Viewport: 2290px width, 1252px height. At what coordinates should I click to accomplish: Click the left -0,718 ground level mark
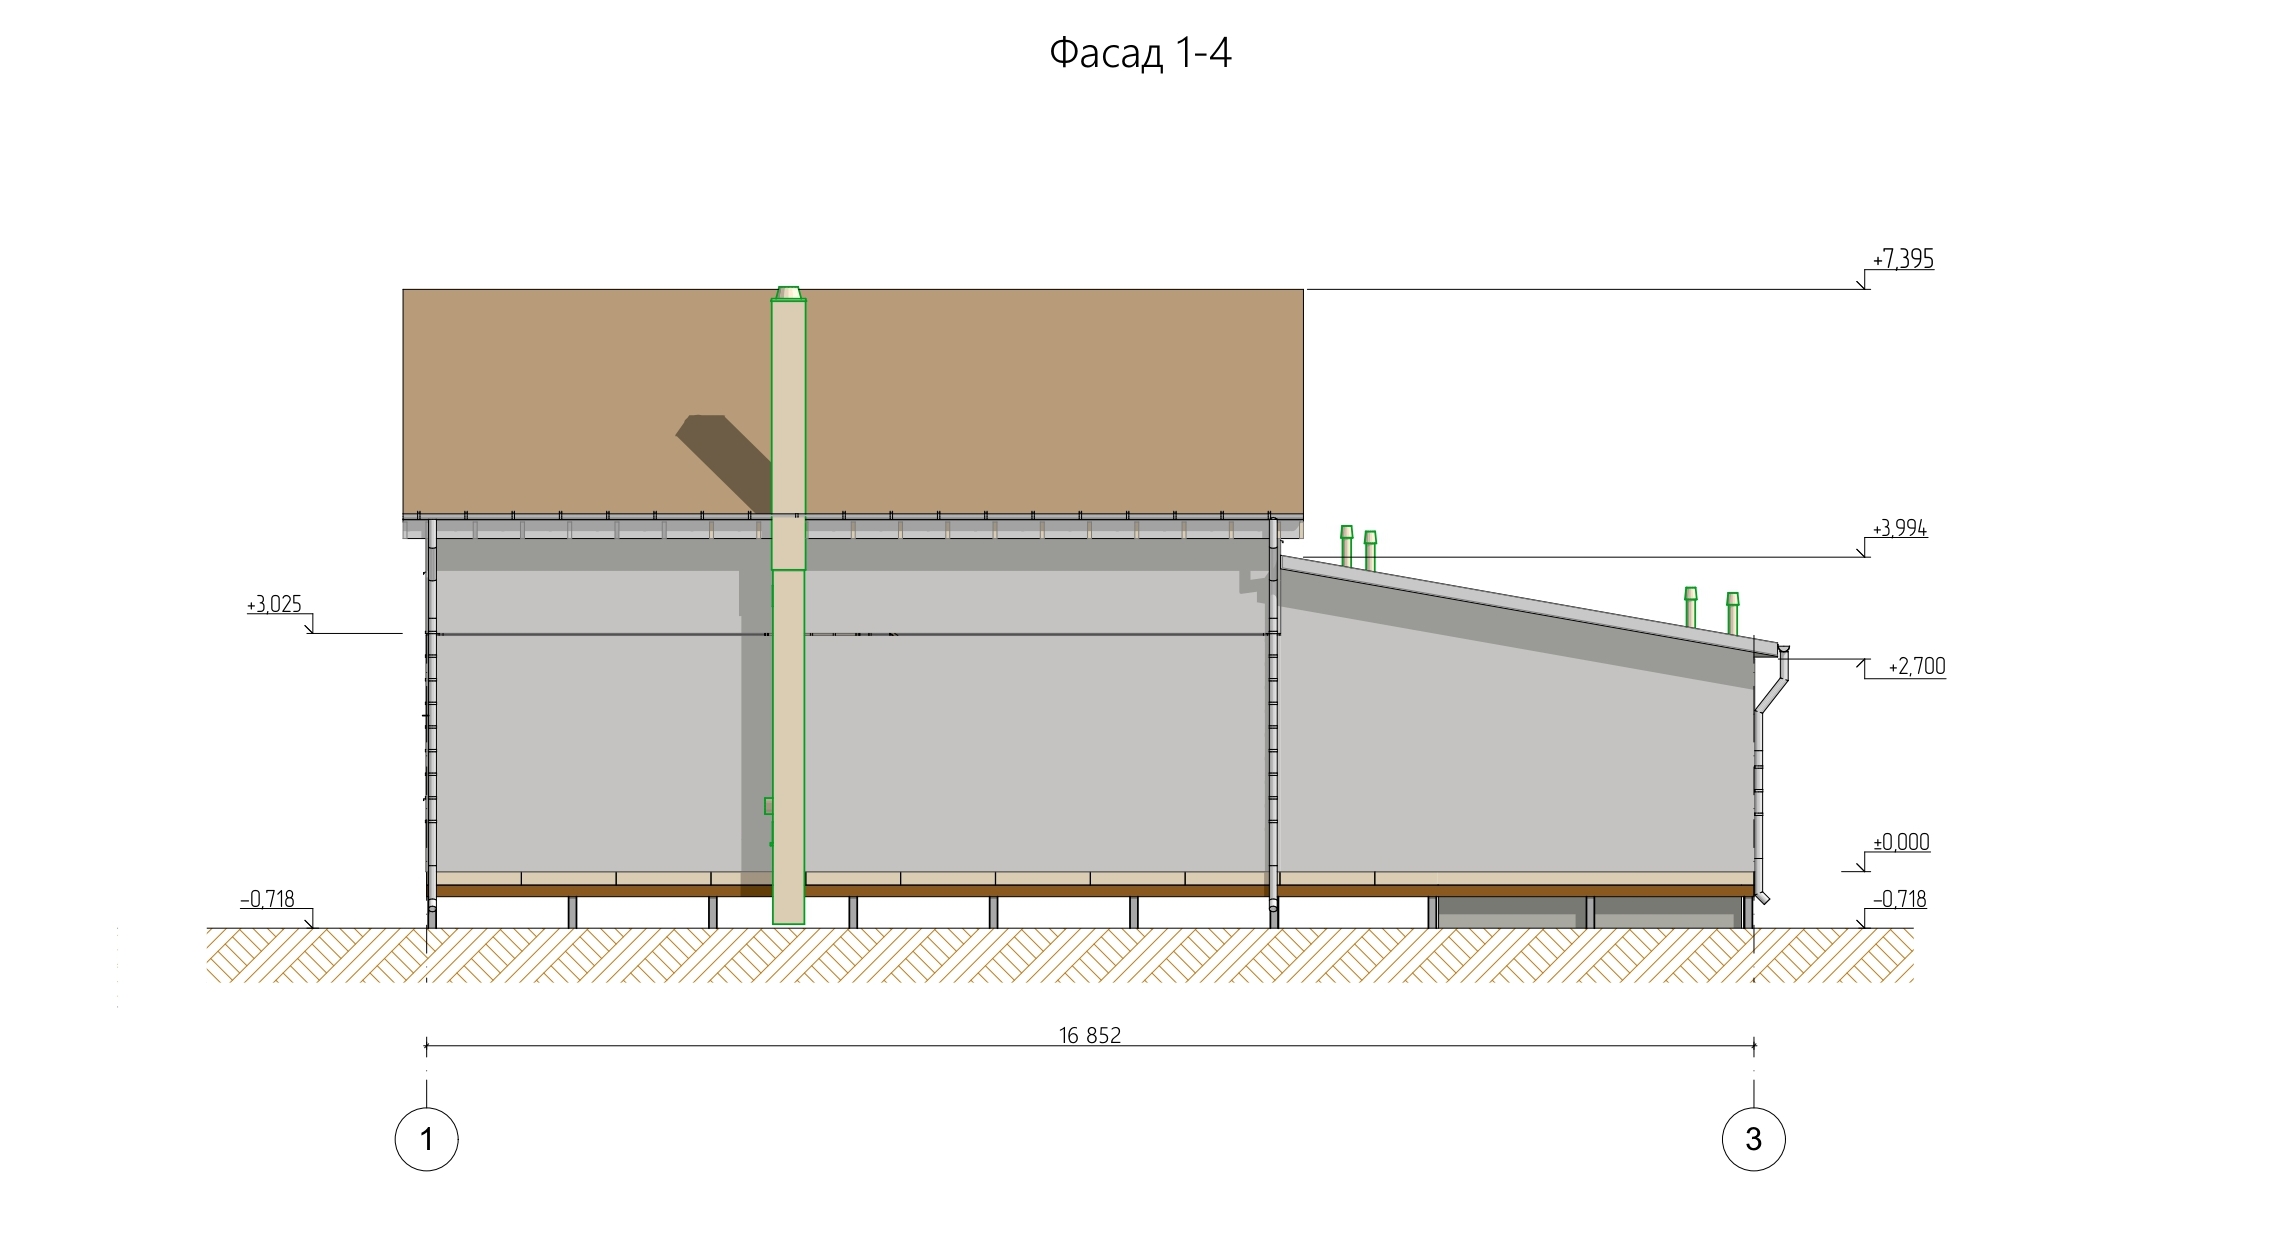(268, 900)
